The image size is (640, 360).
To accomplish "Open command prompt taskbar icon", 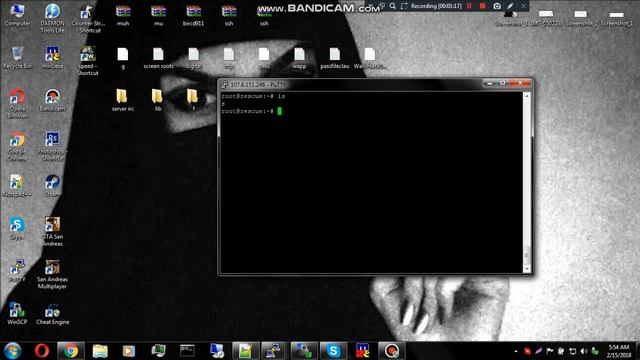I will tap(187, 351).
